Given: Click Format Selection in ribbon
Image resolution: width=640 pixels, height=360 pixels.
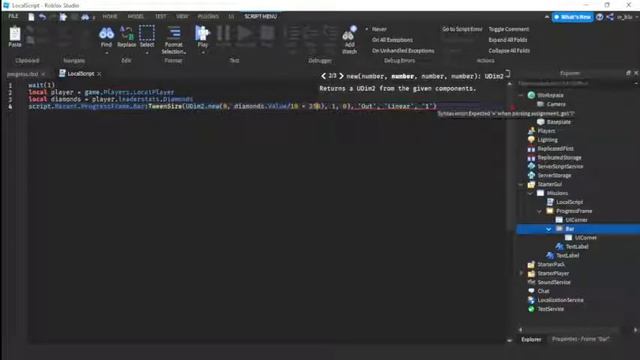Looking at the screenshot, I should 173,40.
